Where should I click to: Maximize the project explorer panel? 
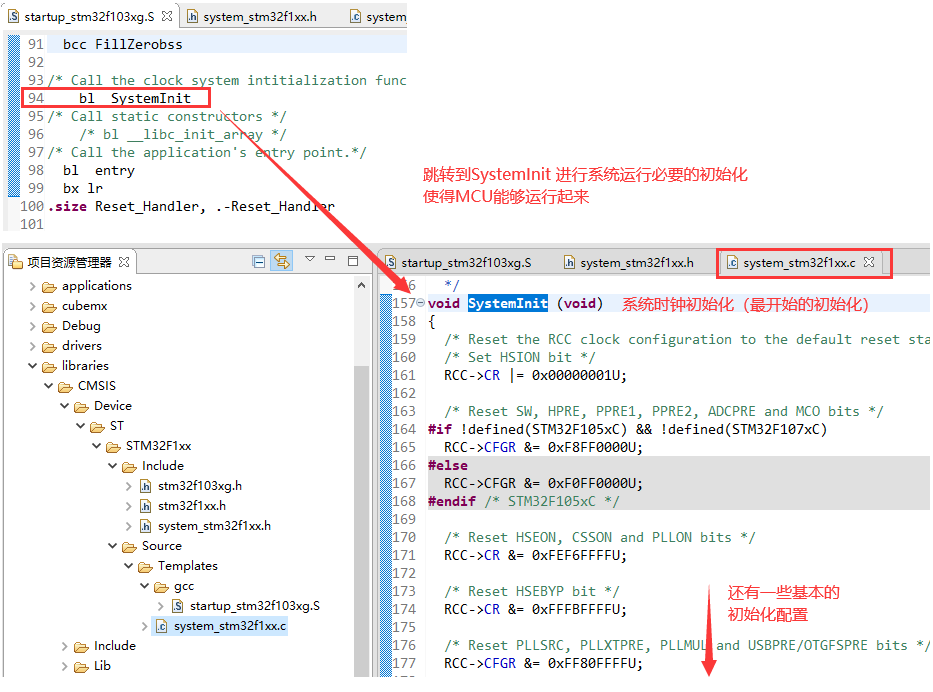[353, 261]
